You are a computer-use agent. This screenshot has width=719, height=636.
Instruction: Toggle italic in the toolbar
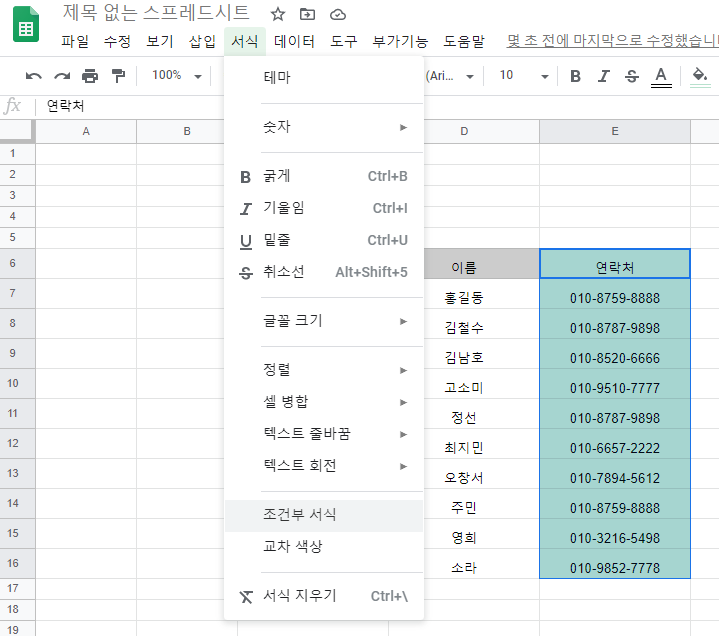pos(604,76)
